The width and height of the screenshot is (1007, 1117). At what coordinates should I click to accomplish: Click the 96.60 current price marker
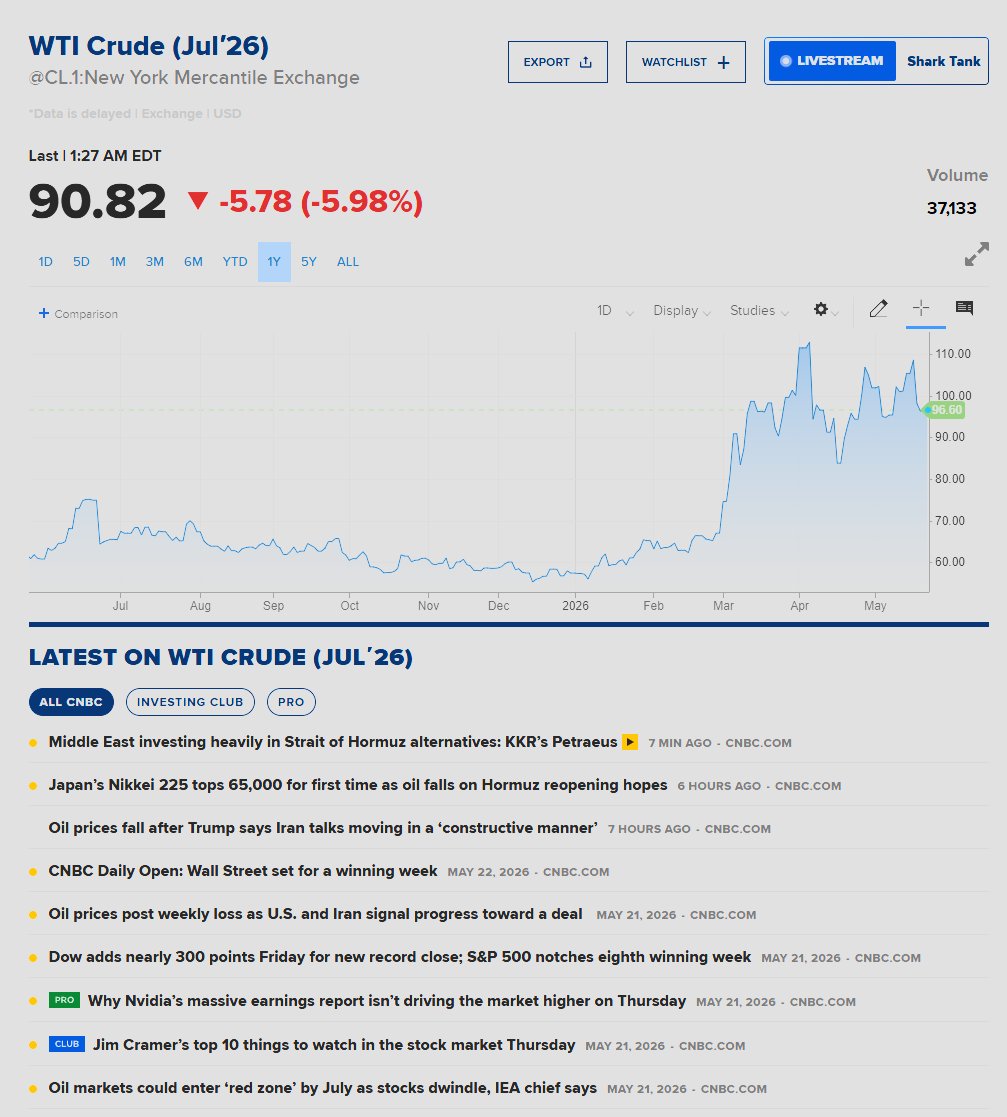944,410
